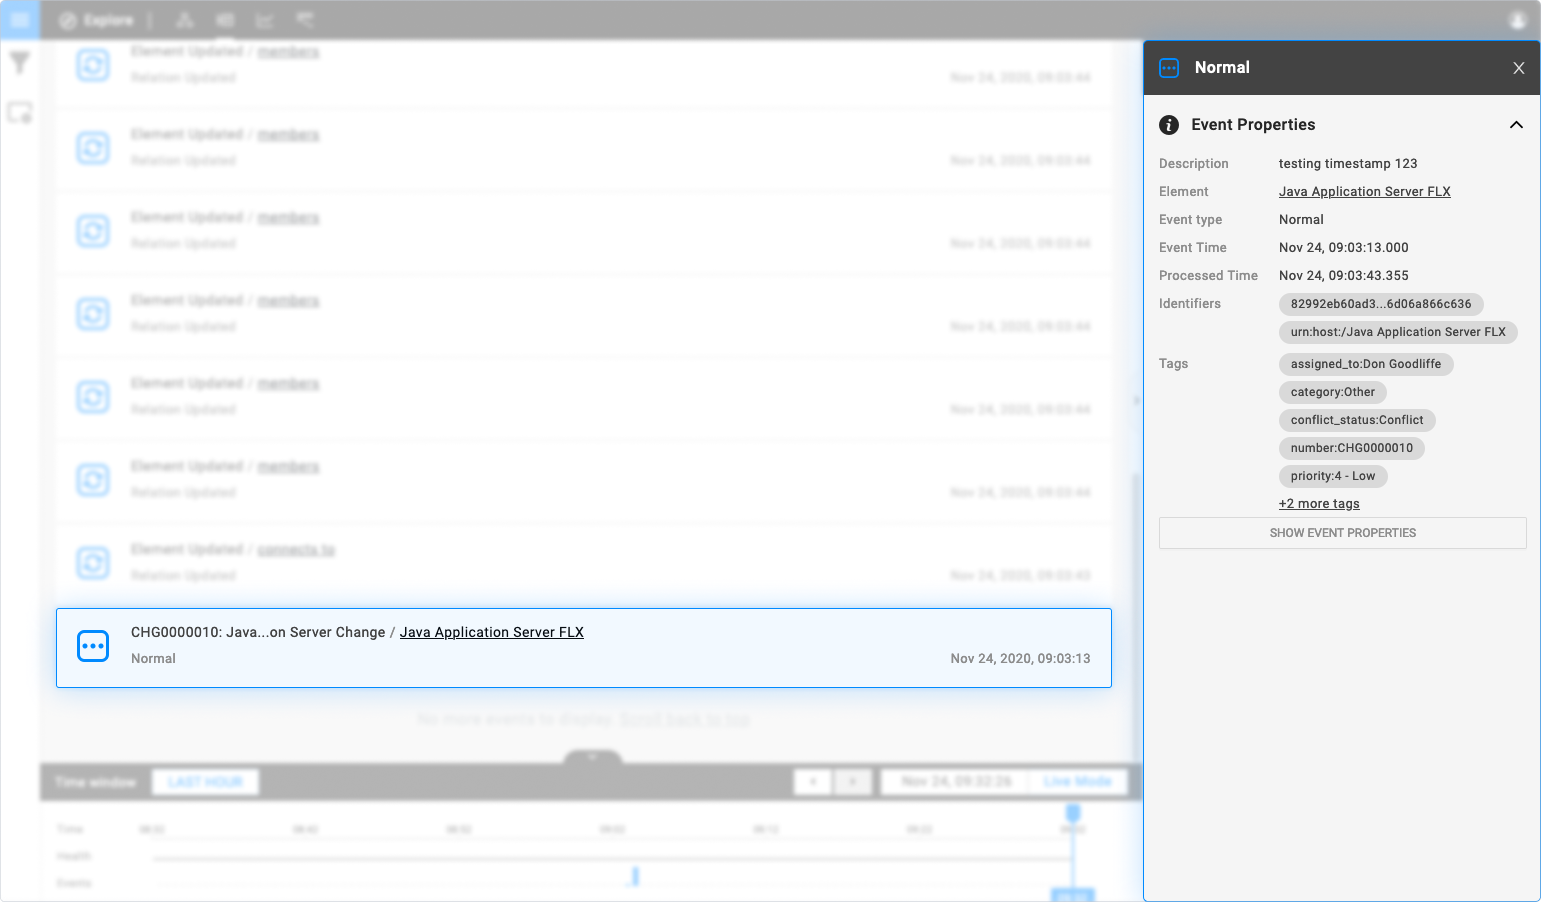The image size is (1541, 902).
Task: Select the CHG0000010 event row
Action: (x=584, y=648)
